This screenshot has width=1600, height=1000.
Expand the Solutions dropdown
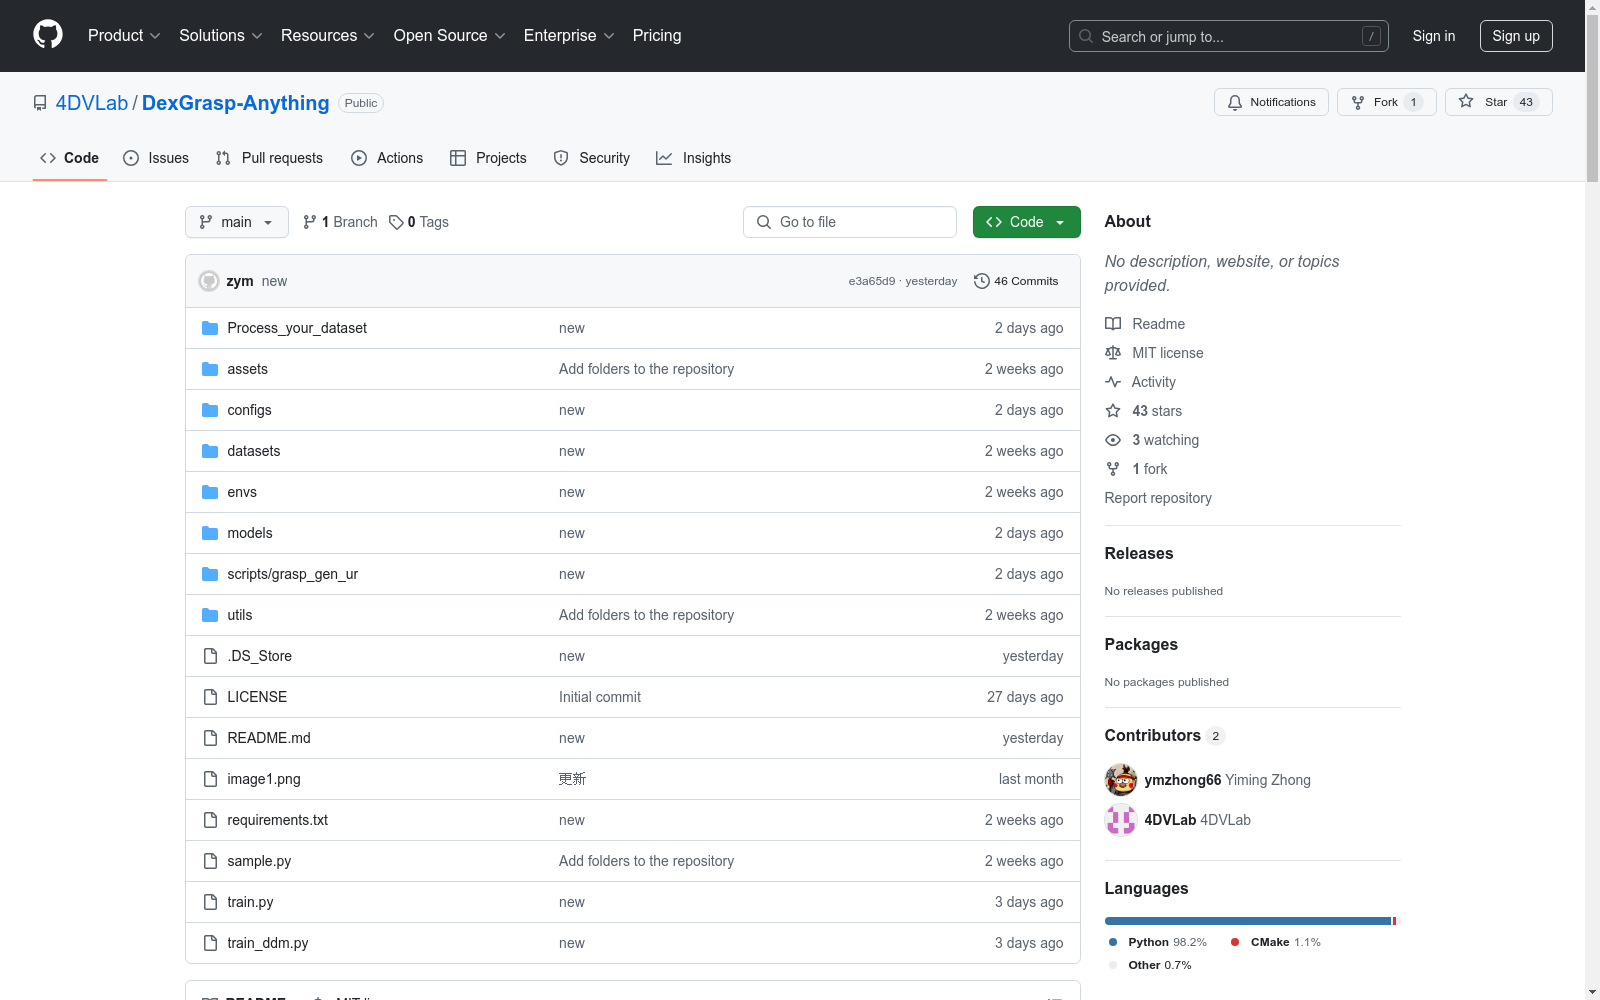click(221, 35)
